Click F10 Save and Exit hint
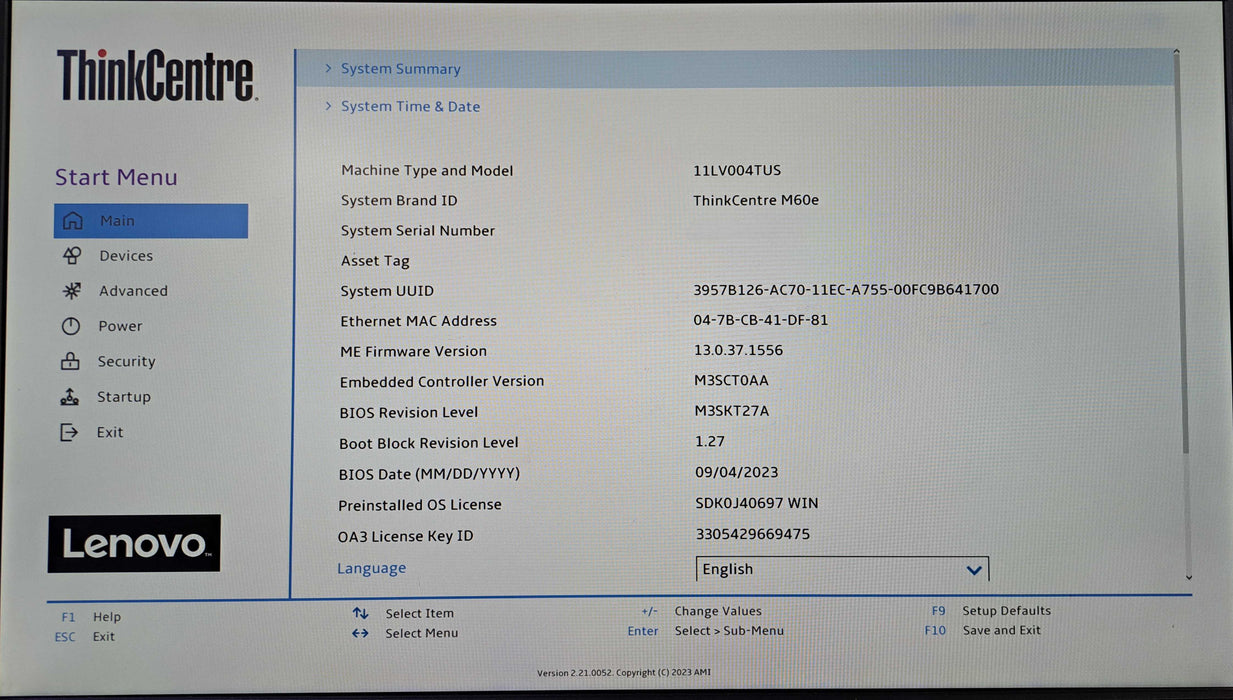 tap(982, 630)
